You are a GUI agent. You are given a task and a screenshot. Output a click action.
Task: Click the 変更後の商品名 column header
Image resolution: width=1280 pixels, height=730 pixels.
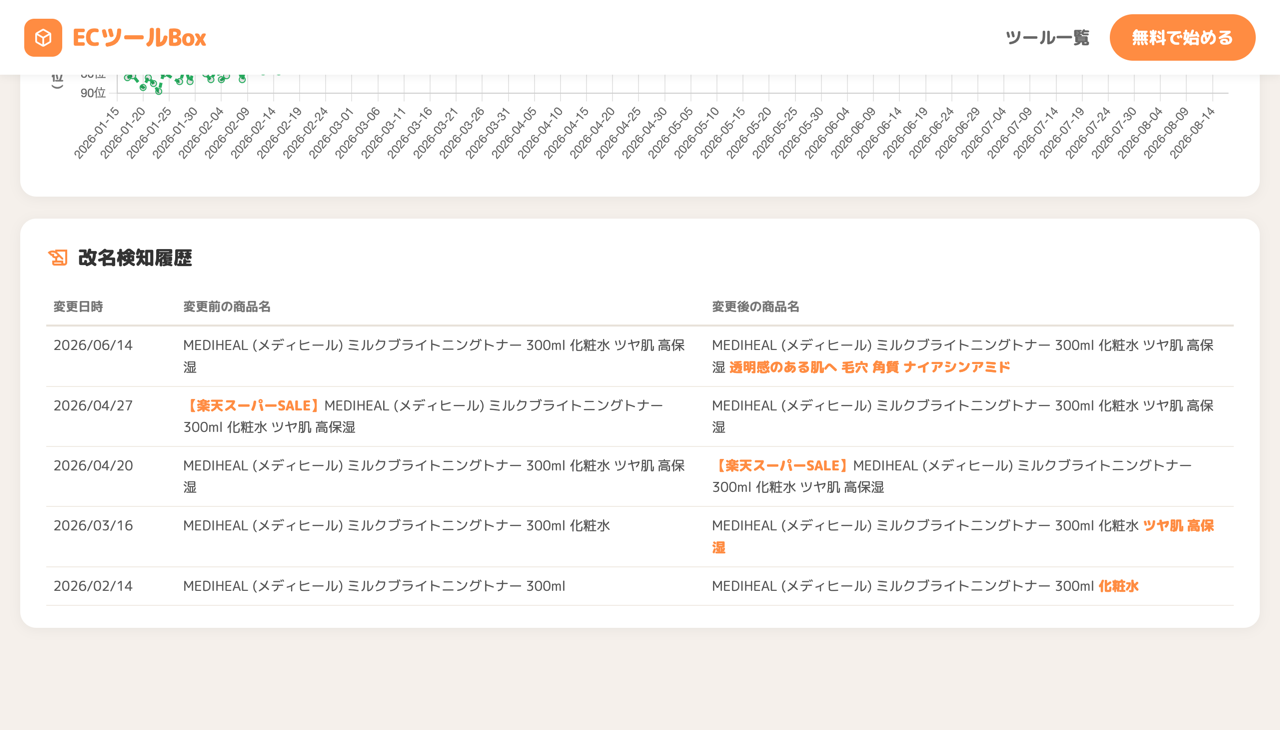click(756, 307)
